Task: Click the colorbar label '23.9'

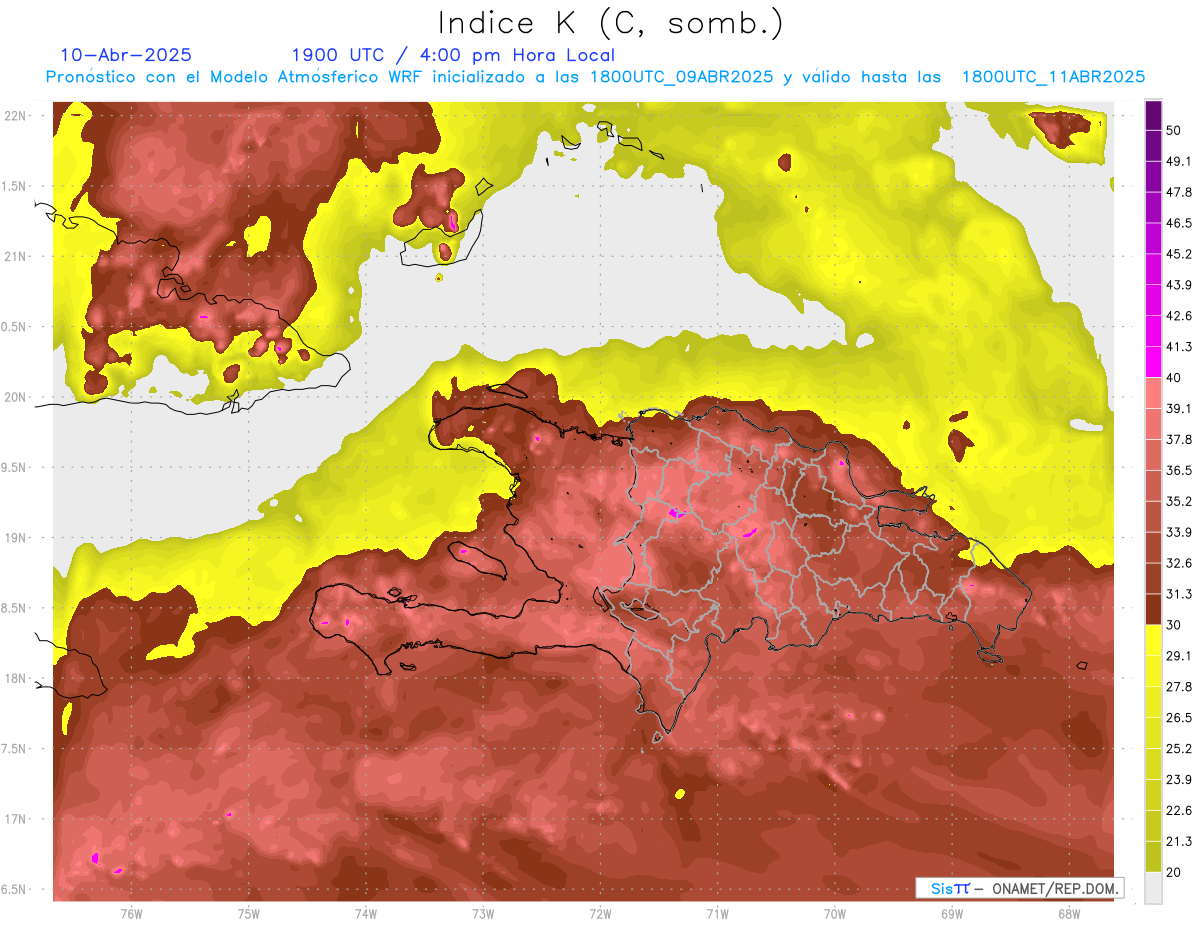Action: (x=1178, y=780)
